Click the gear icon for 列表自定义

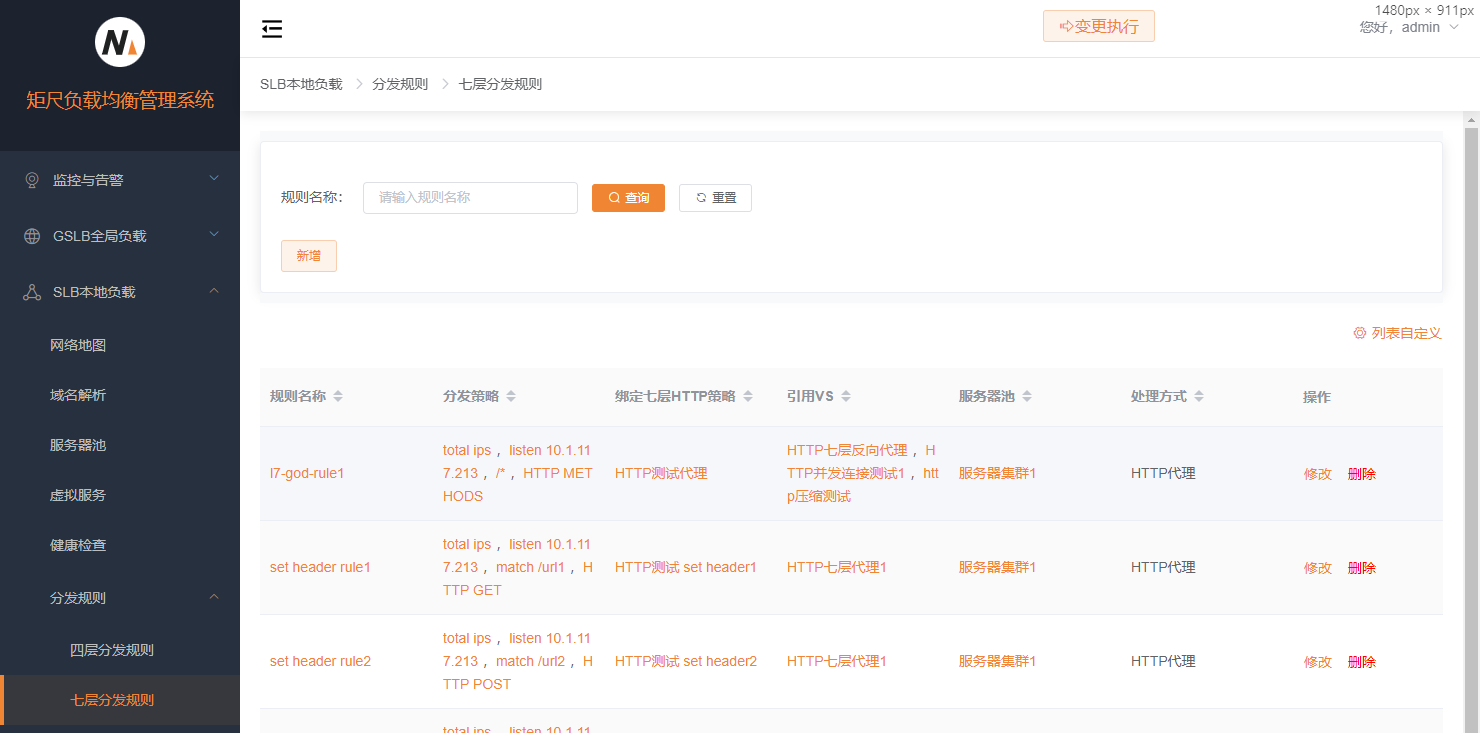pos(1359,333)
